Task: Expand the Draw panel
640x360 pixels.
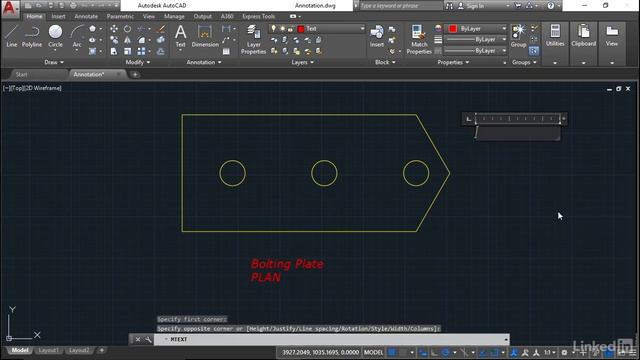Action: click(53, 62)
